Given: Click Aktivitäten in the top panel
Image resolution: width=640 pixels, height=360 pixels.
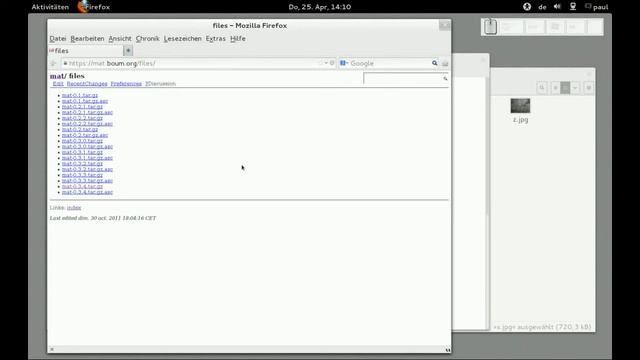Looking at the screenshot, I should click(50, 7).
